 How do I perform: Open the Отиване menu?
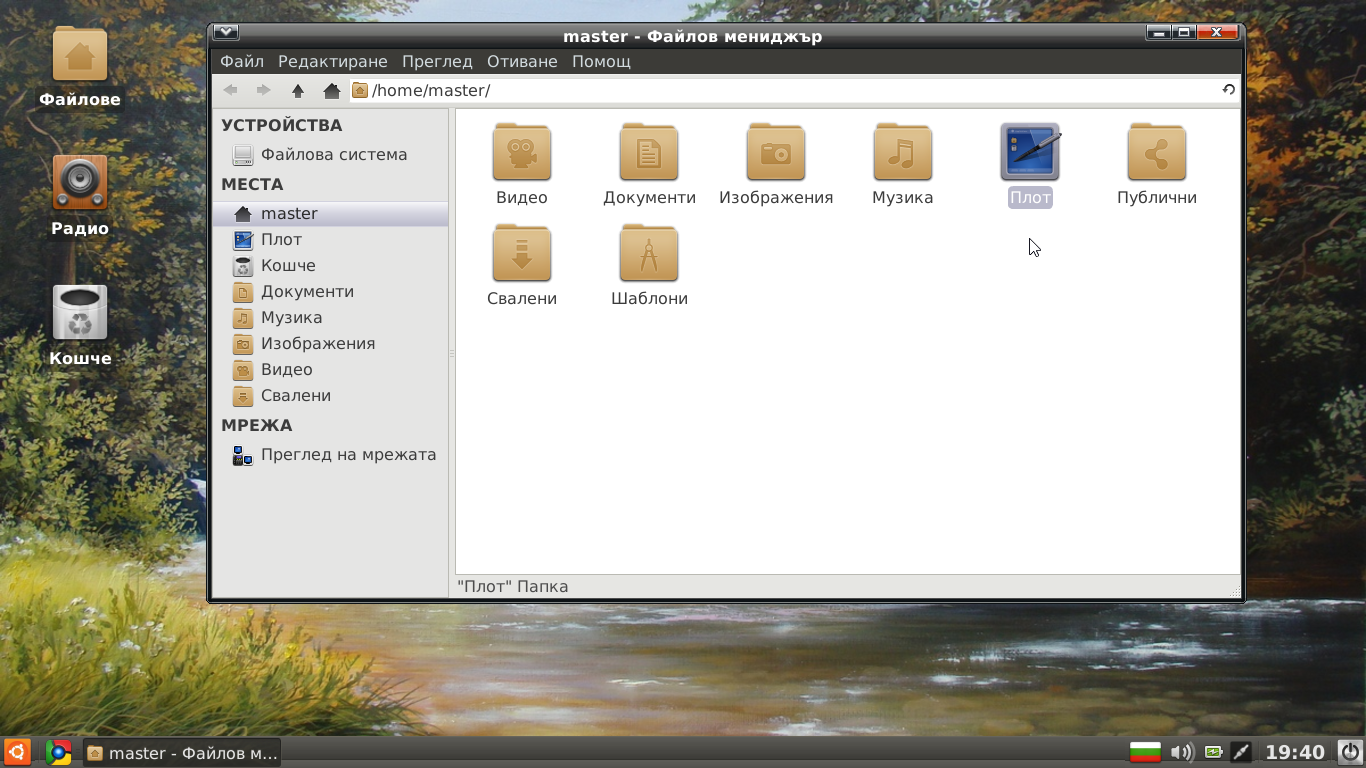click(x=522, y=61)
